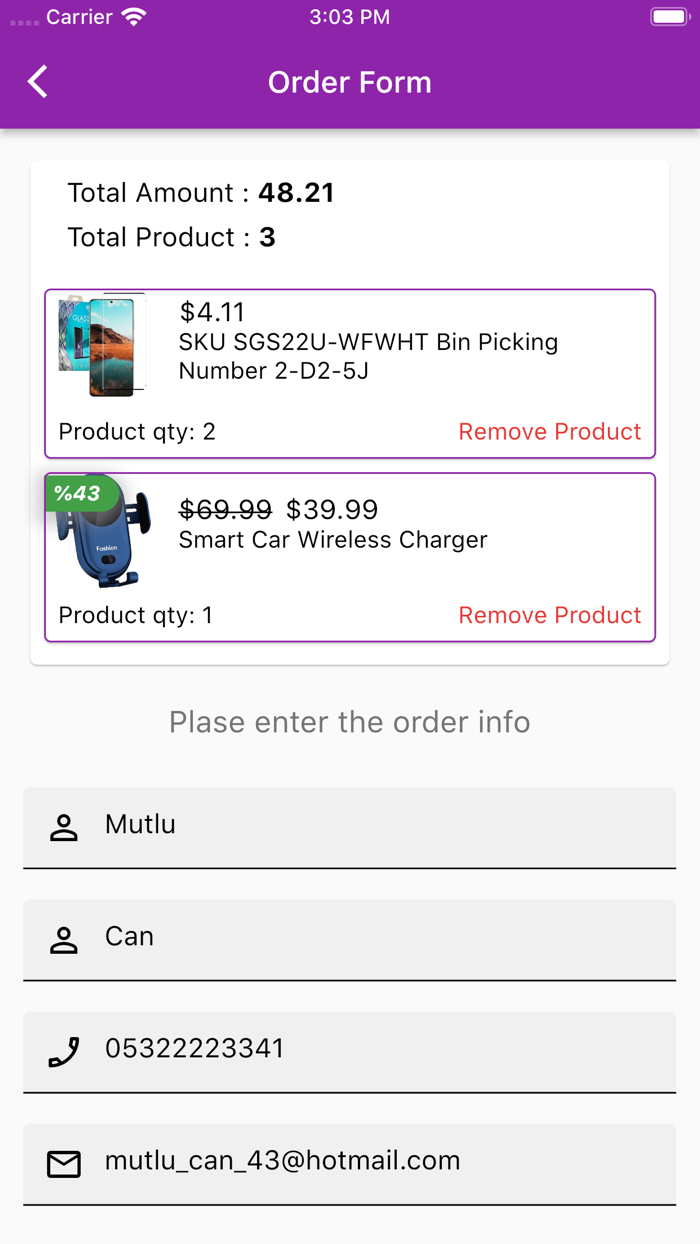Select the first name field containing Mutlu
The height and width of the screenshot is (1244, 700).
point(350,826)
